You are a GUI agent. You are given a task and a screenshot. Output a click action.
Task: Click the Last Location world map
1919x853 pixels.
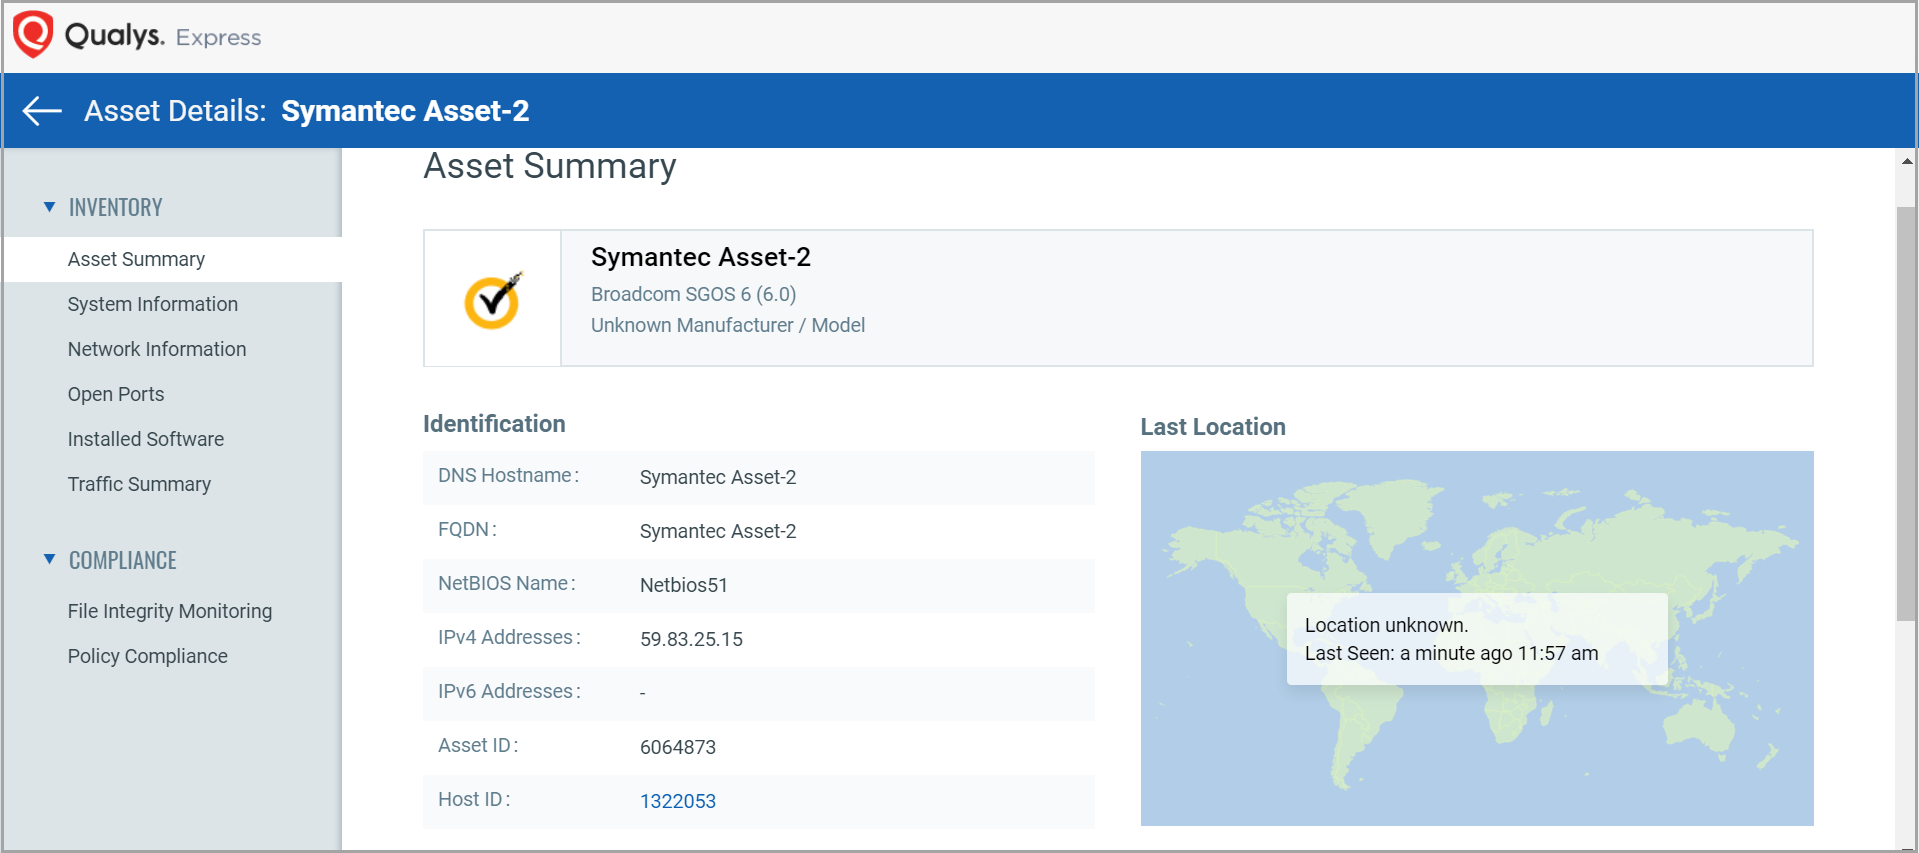click(x=1477, y=638)
